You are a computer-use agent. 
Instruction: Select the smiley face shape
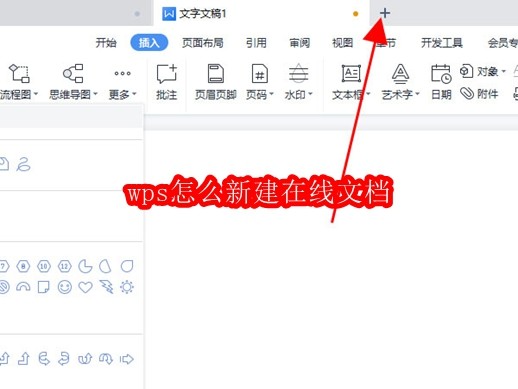tap(64, 287)
